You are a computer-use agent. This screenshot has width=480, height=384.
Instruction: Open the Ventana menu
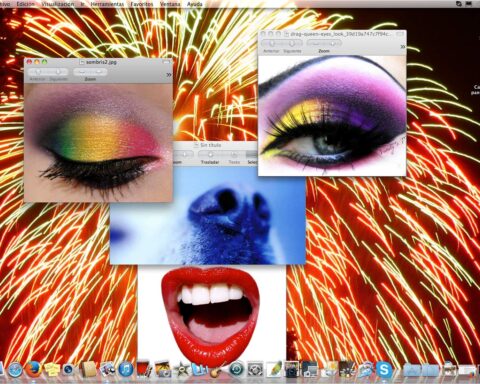pos(170,4)
